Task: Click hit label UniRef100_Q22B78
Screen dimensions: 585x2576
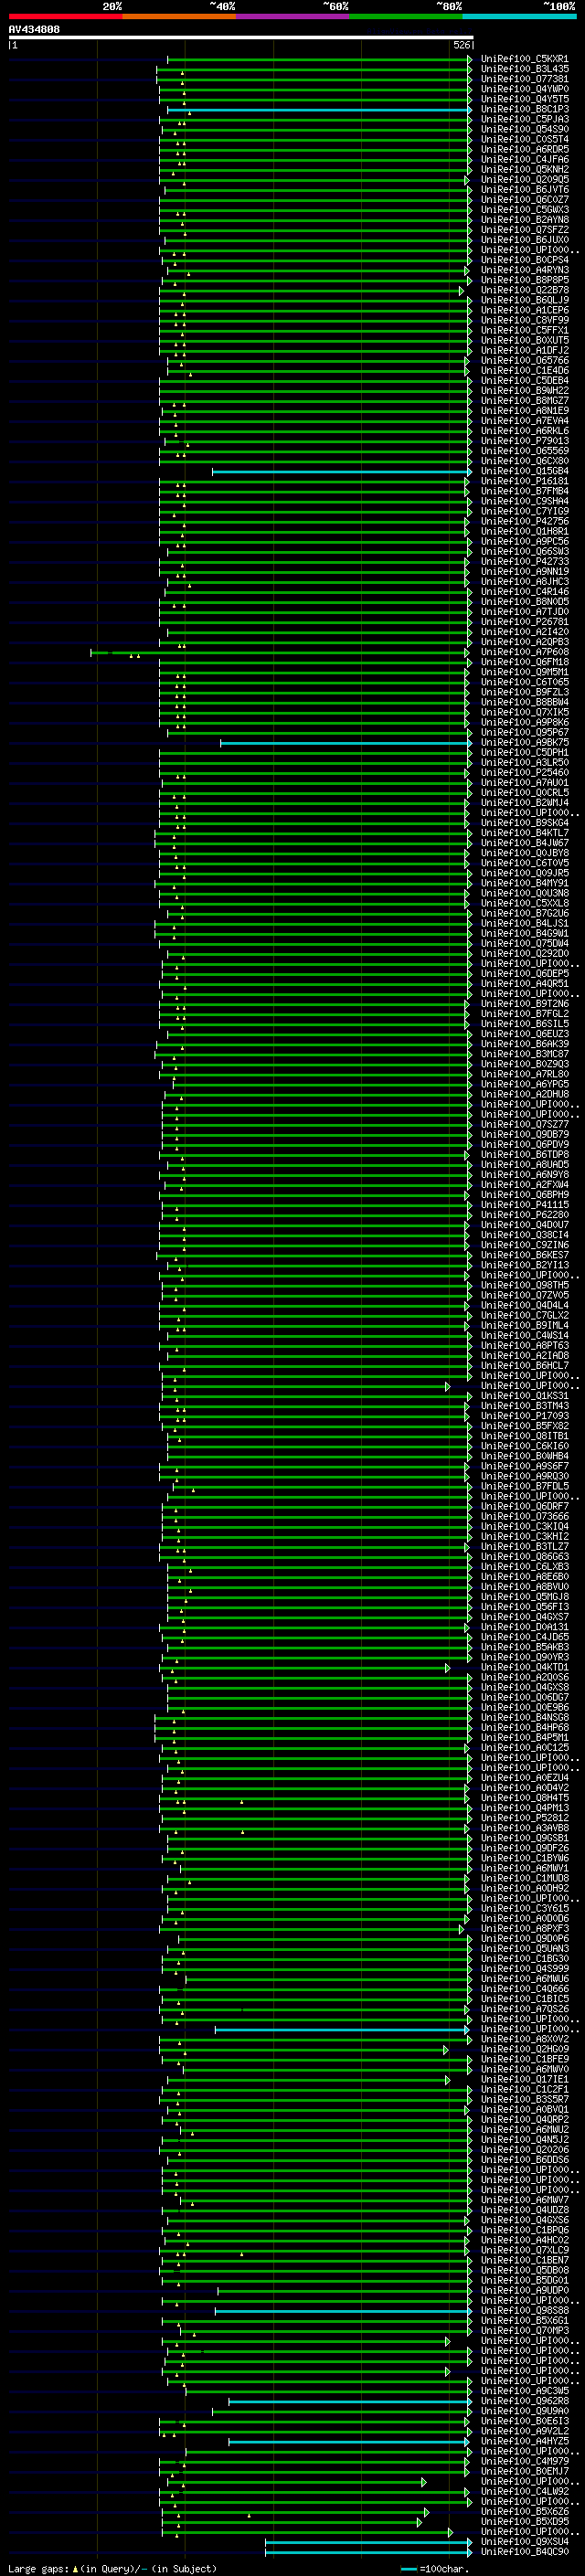Action: (525, 290)
